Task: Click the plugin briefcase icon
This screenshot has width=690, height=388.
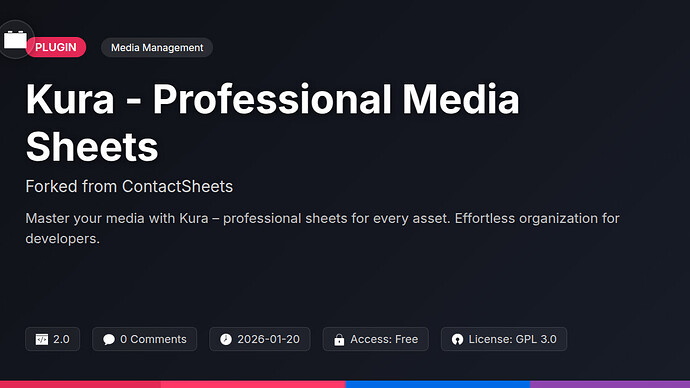Action: [15, 40]
